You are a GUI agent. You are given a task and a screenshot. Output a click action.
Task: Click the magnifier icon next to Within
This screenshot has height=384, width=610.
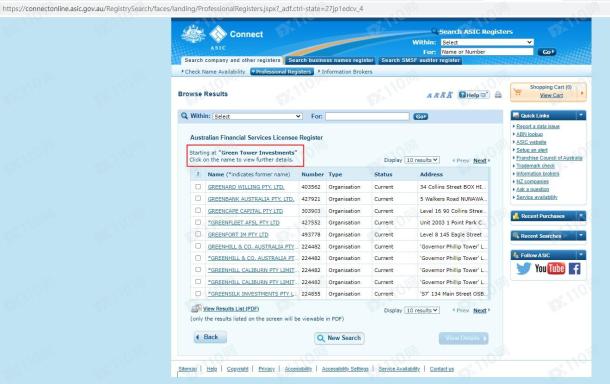(184, 116)
